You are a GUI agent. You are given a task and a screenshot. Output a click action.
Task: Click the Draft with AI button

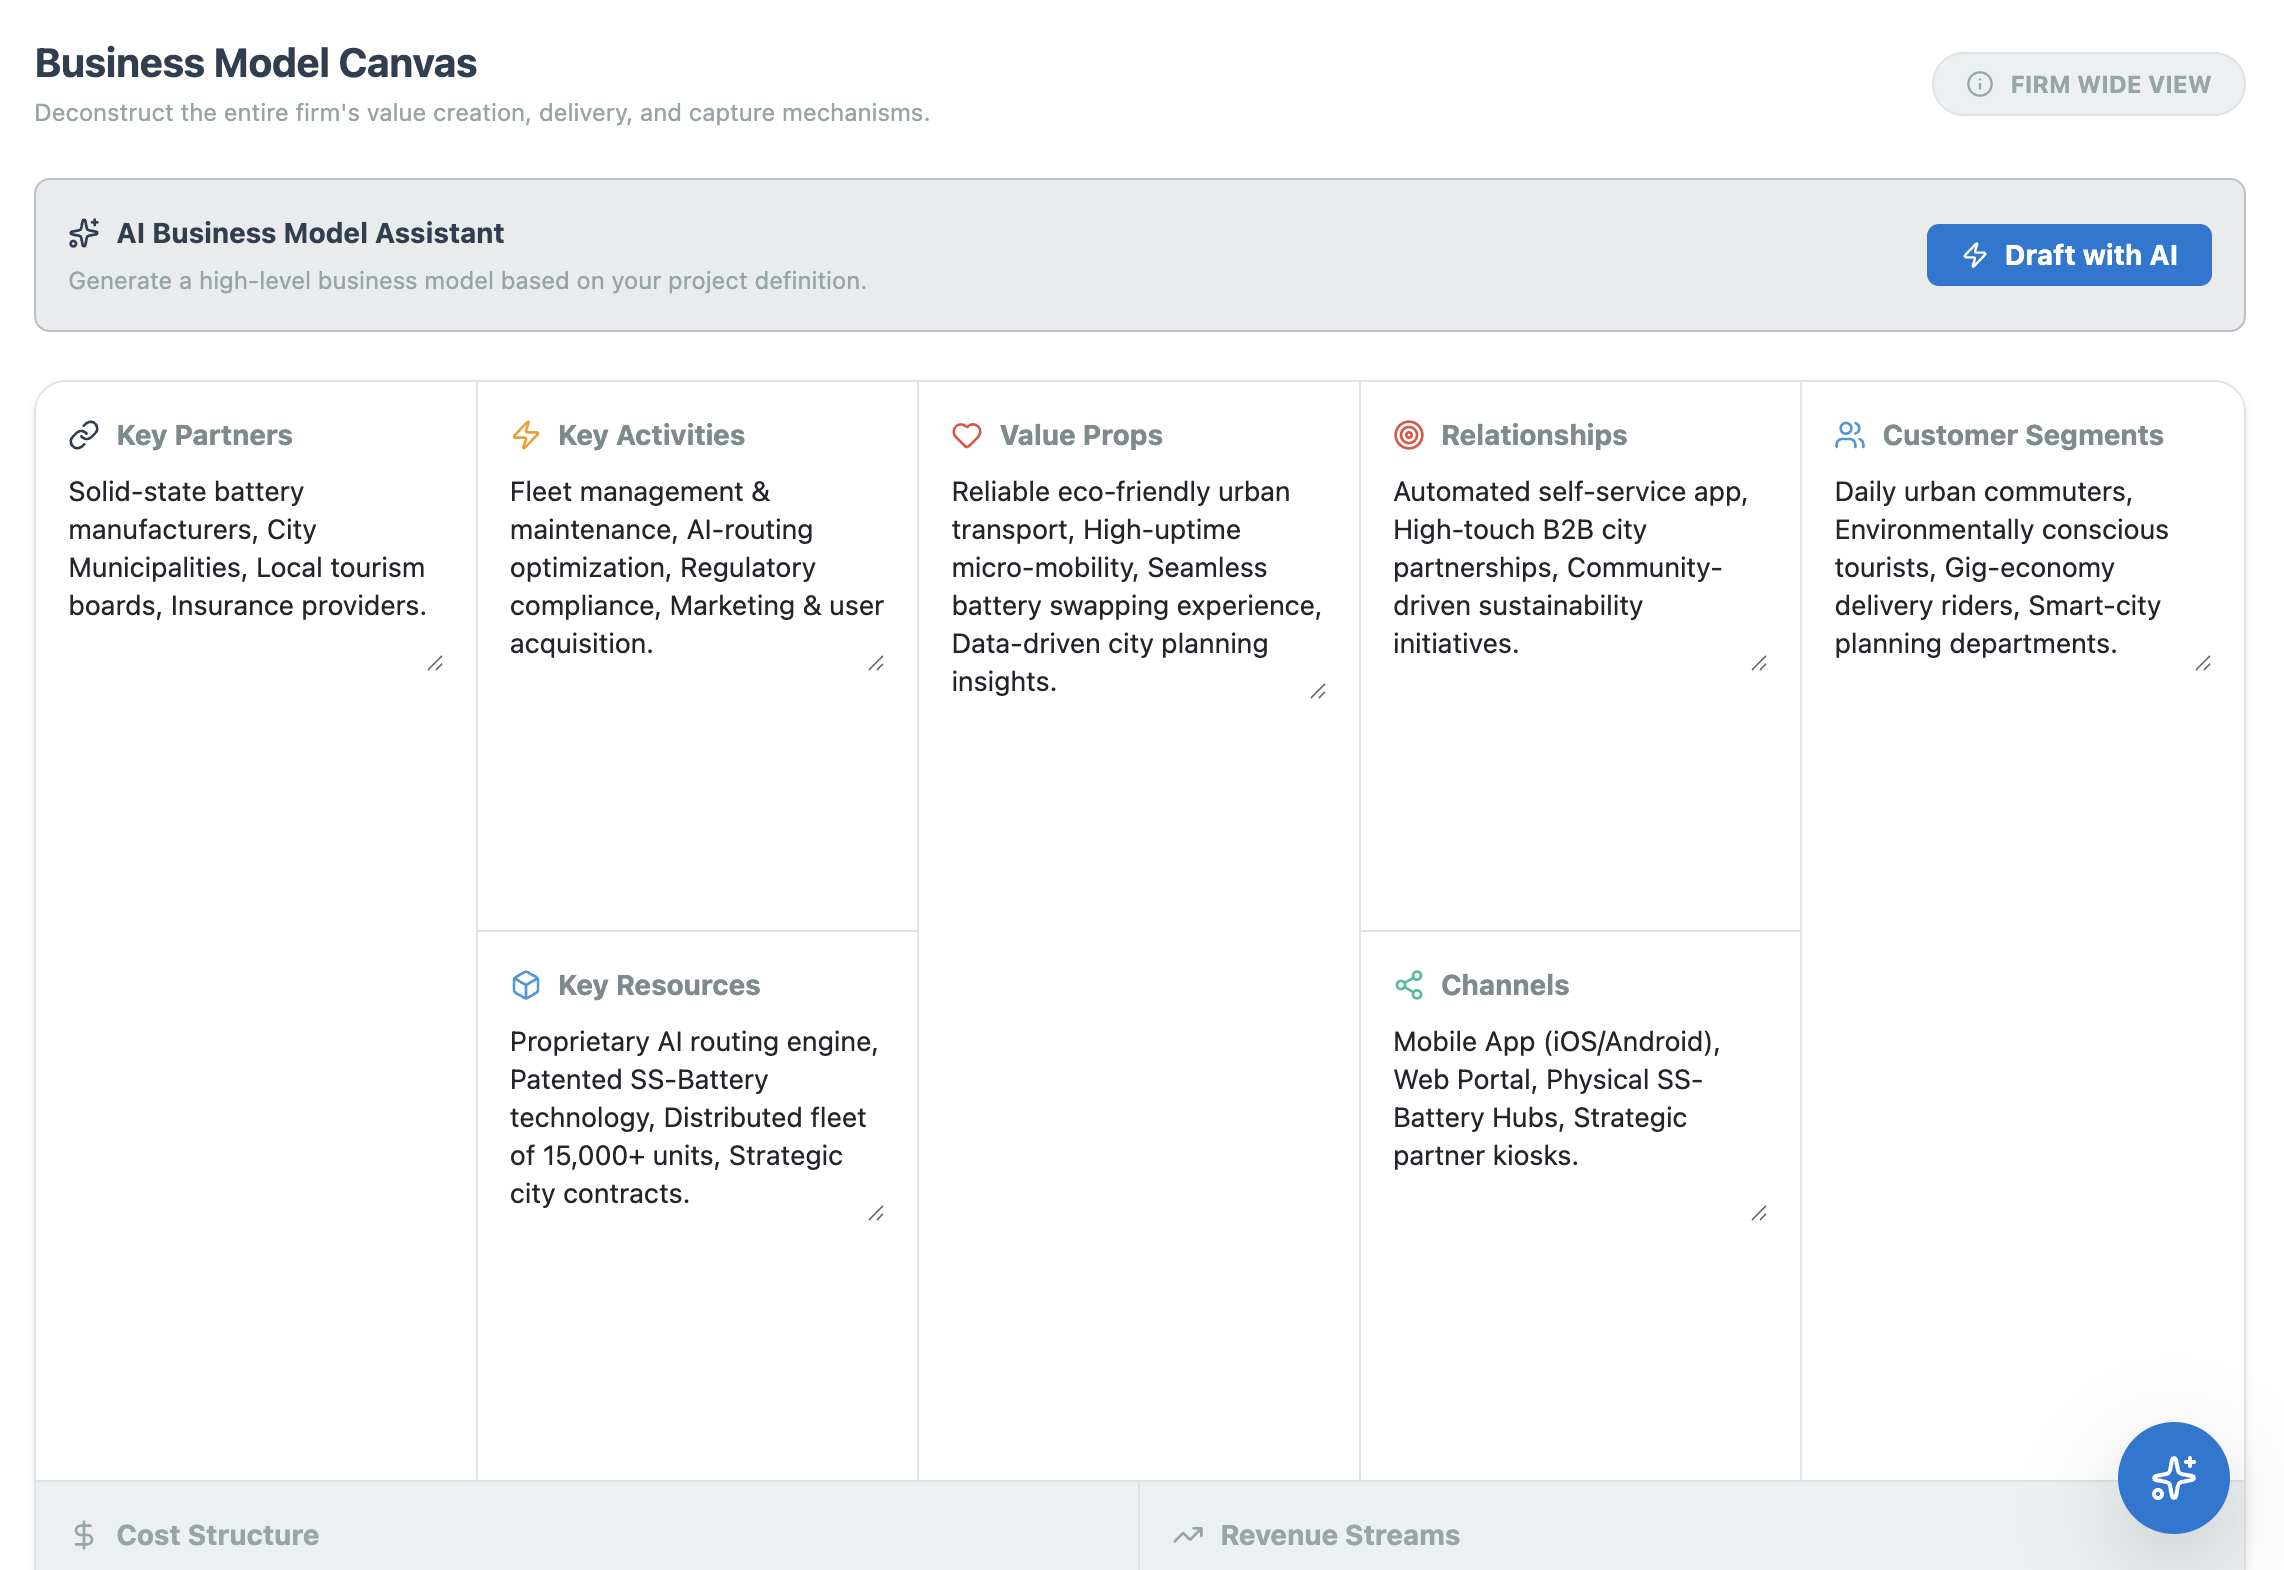point(2068,255)
